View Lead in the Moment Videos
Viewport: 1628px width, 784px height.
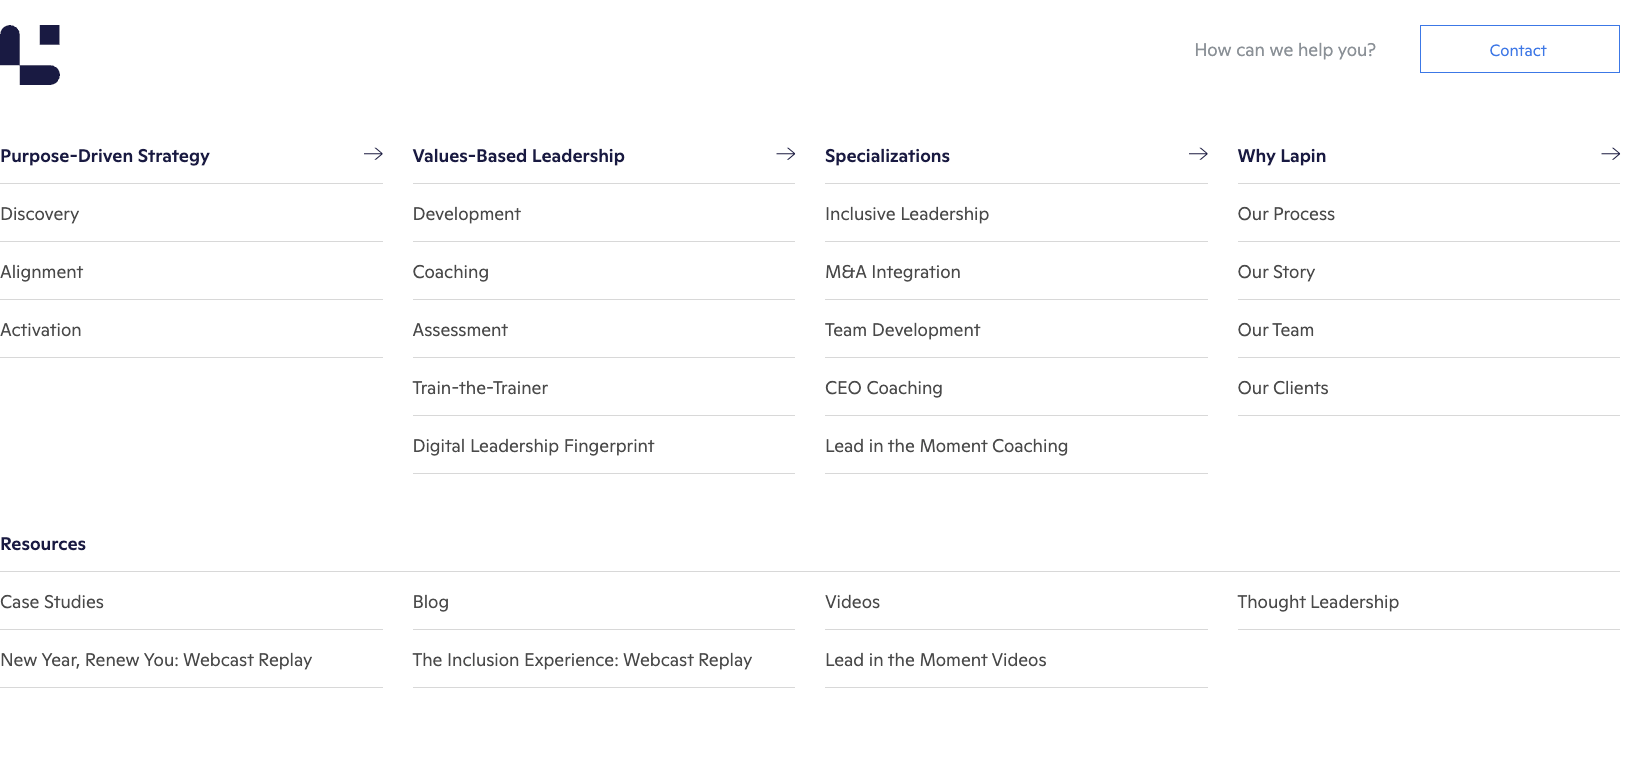[936, 660]
